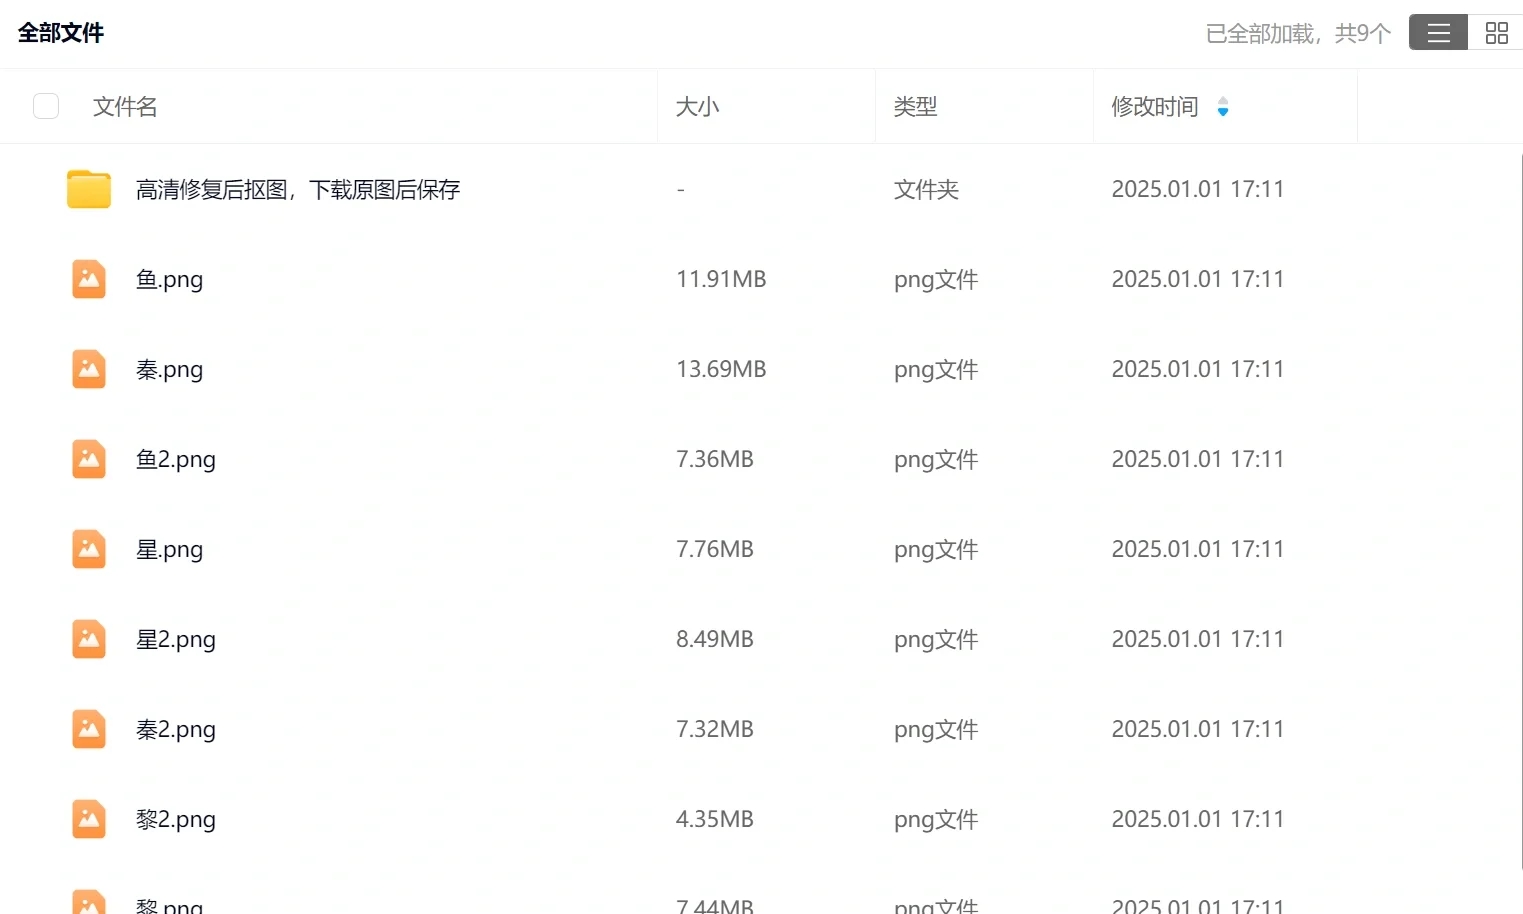
Task: Sort by 修改时间 column header
Action: [x=1155, y=106]
